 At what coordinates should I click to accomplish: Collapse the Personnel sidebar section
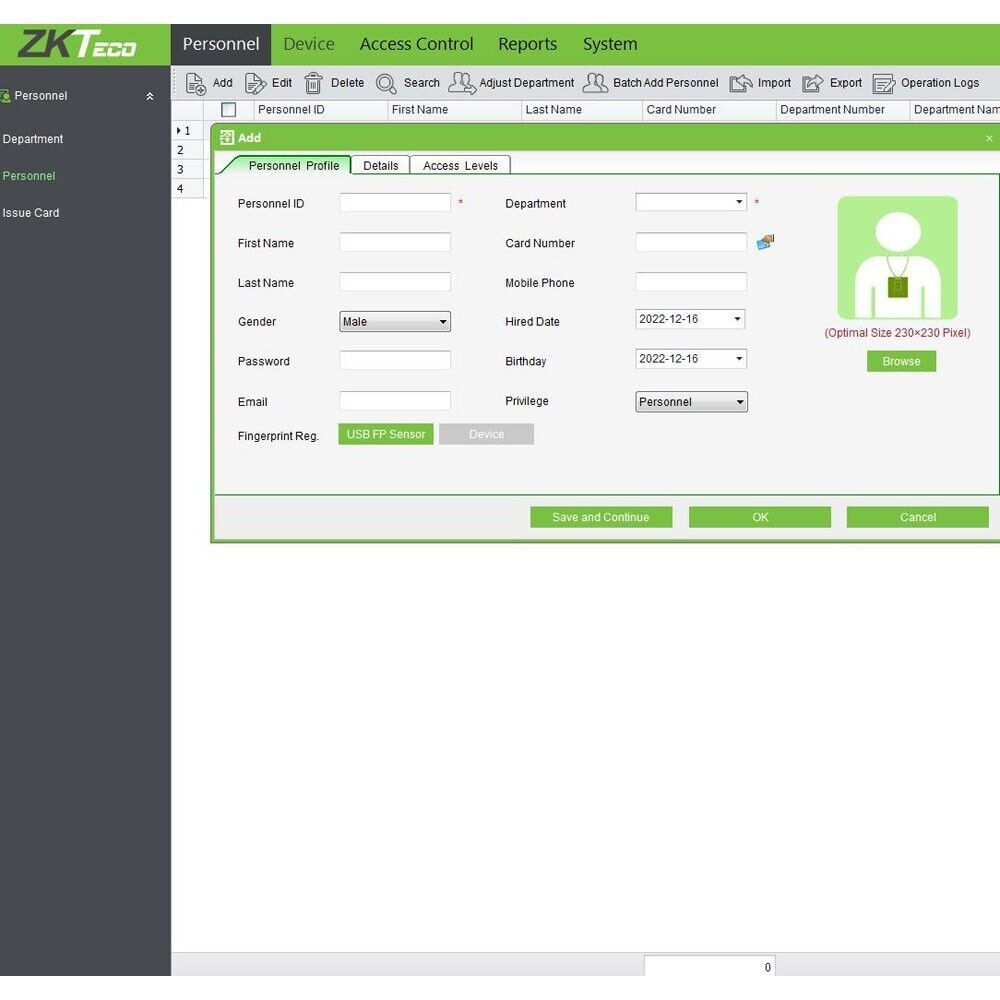149,96
